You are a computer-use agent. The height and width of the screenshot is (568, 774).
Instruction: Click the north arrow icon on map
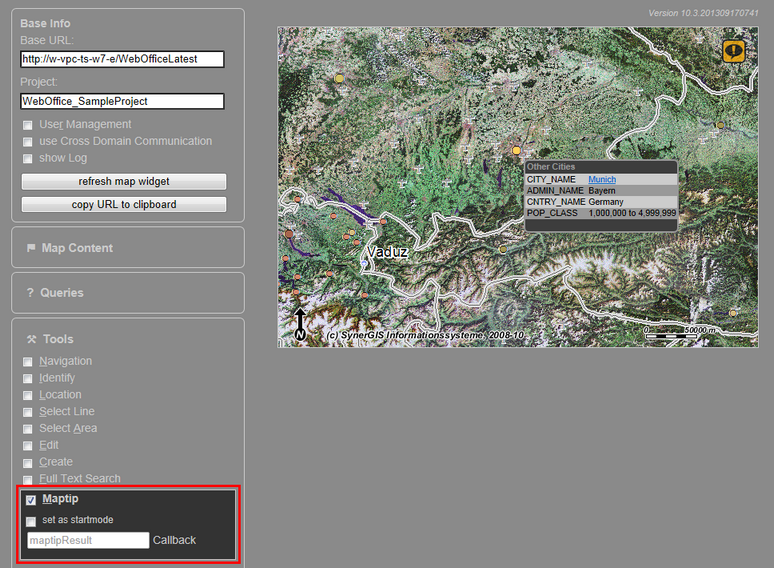(x=300, y=324)
